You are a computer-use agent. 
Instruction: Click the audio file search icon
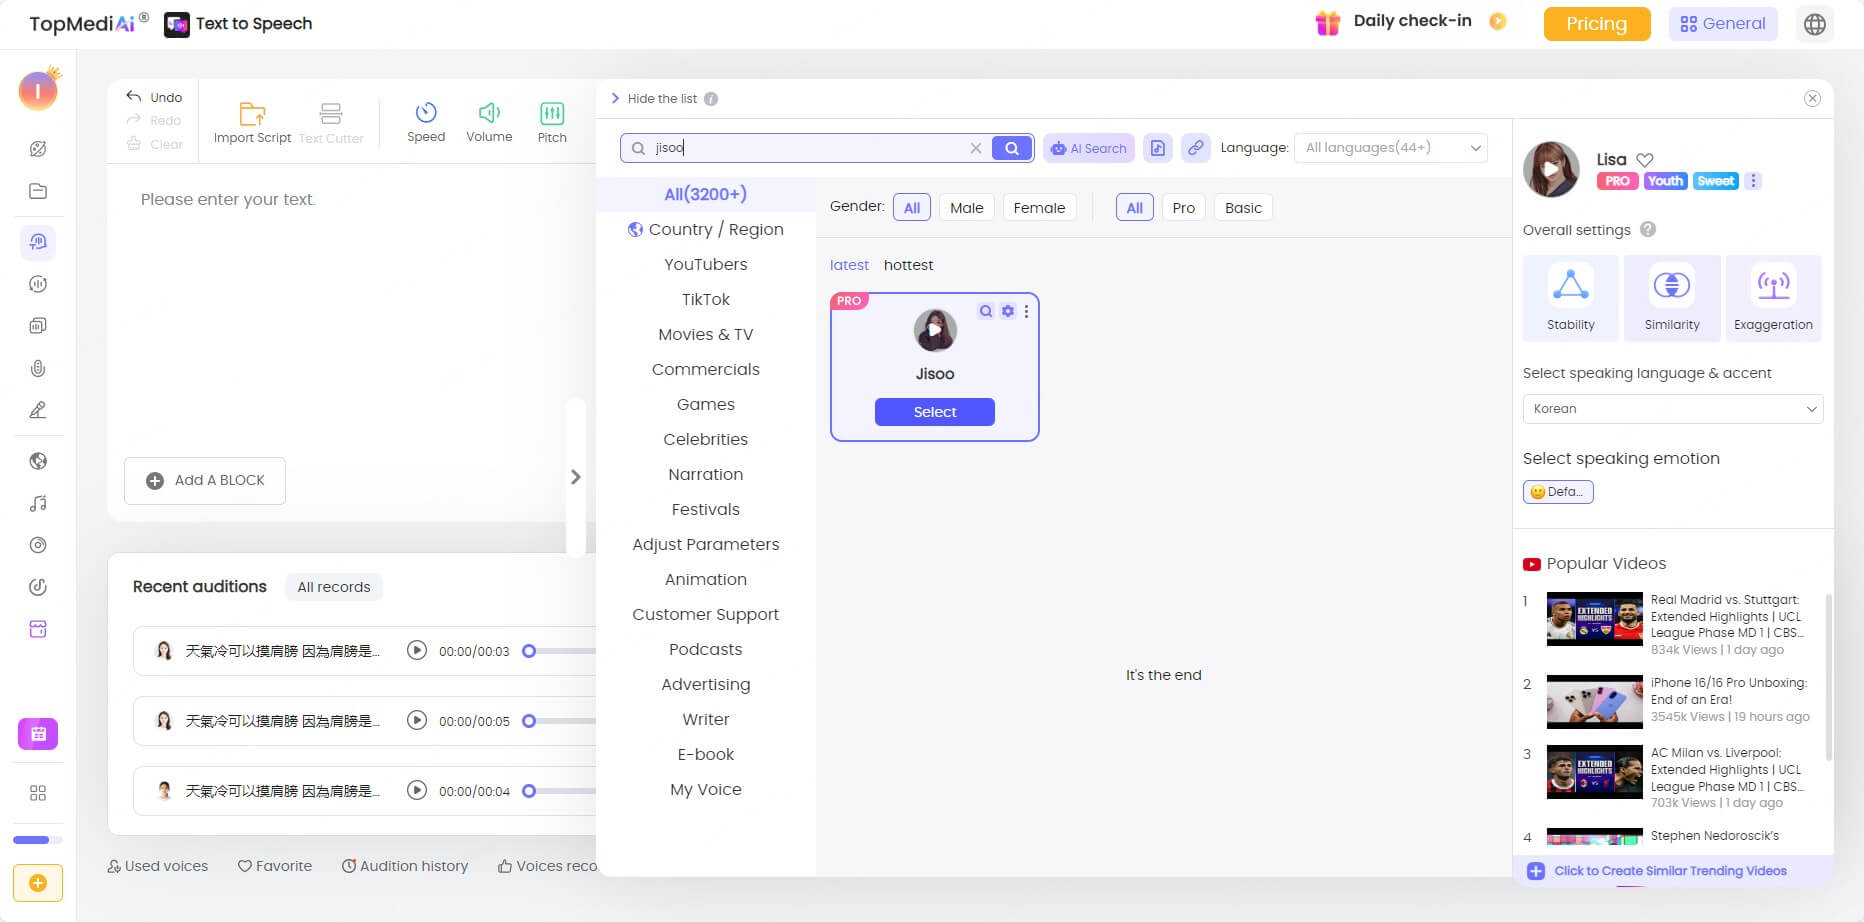point(1158,148)
